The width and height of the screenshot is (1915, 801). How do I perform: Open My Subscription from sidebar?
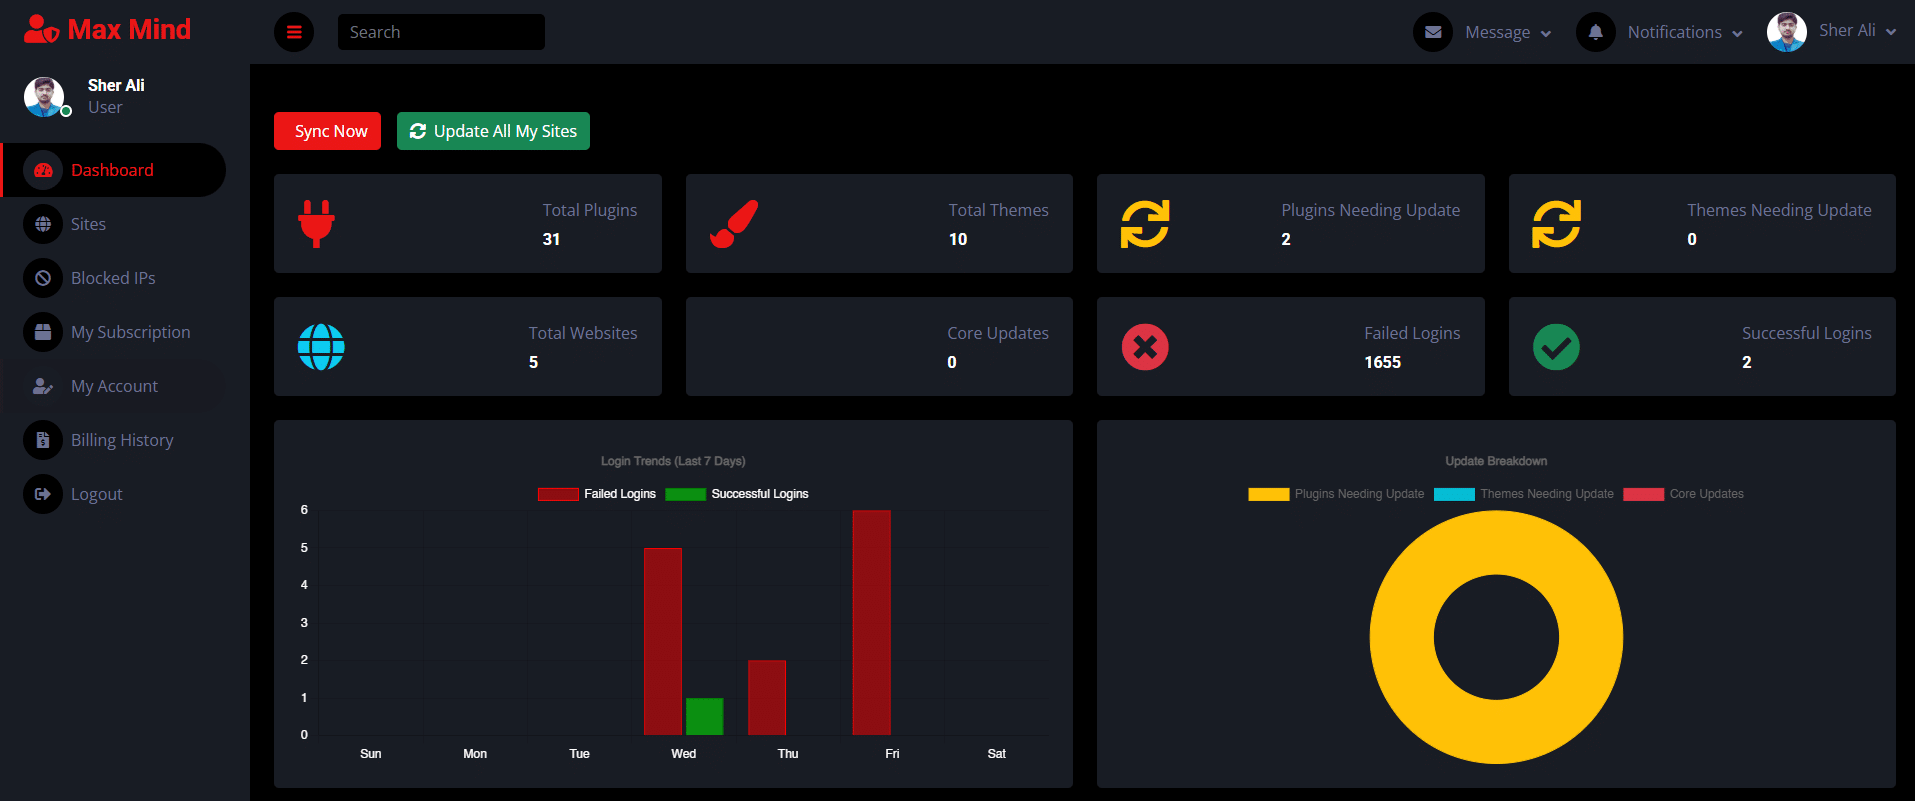pos(114,332)
